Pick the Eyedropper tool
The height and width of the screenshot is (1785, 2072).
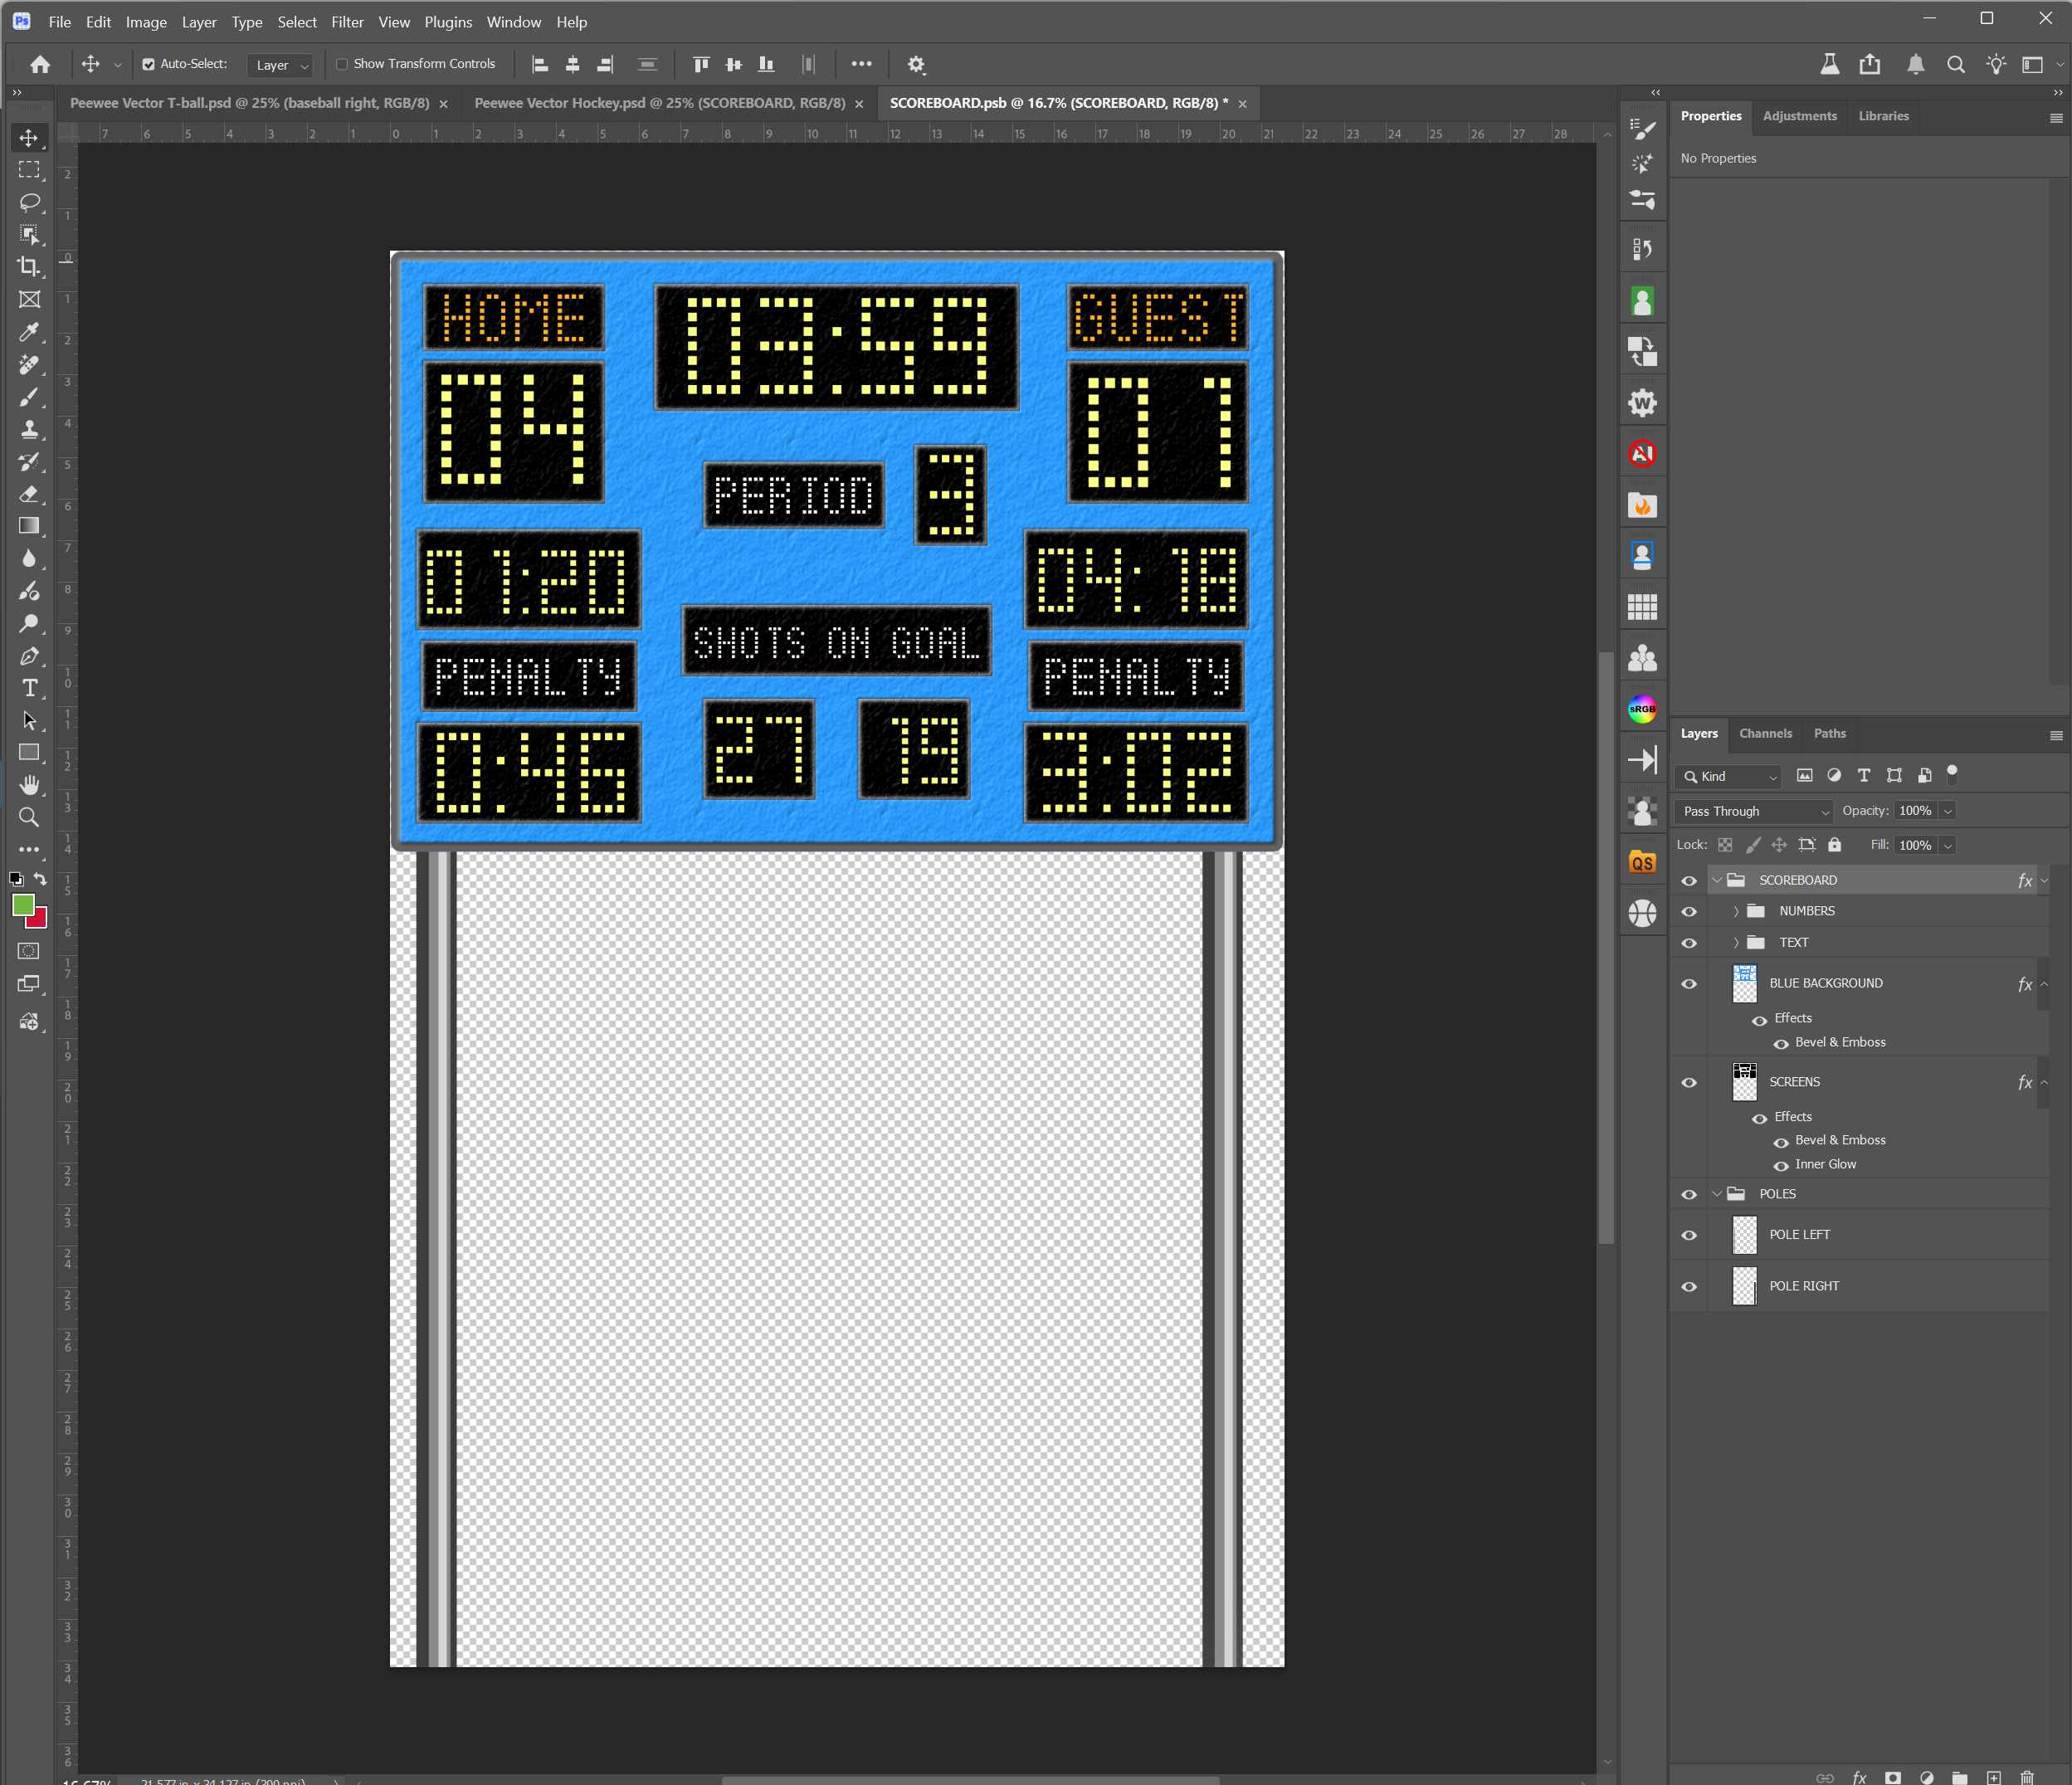(29, 332)
